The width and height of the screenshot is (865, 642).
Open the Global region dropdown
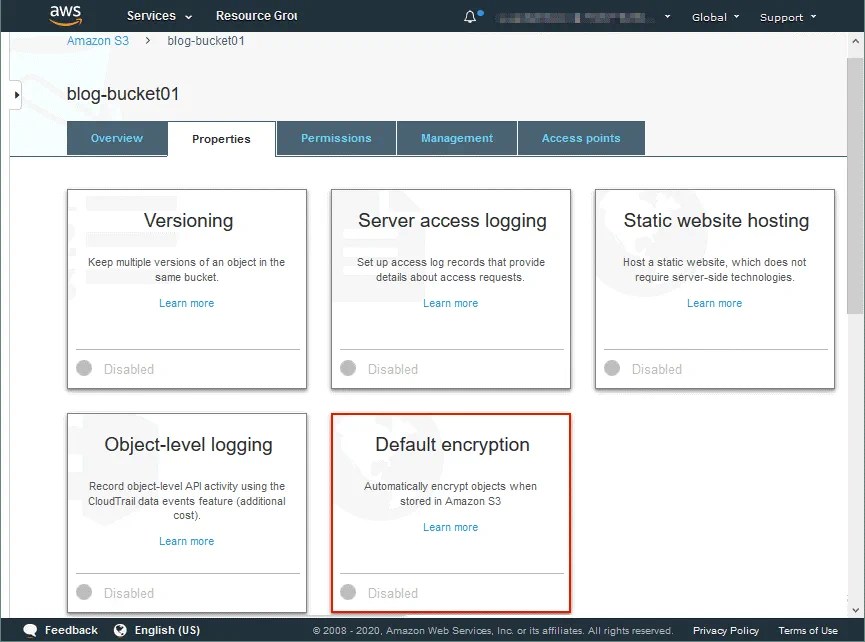(x=713, y=16)
